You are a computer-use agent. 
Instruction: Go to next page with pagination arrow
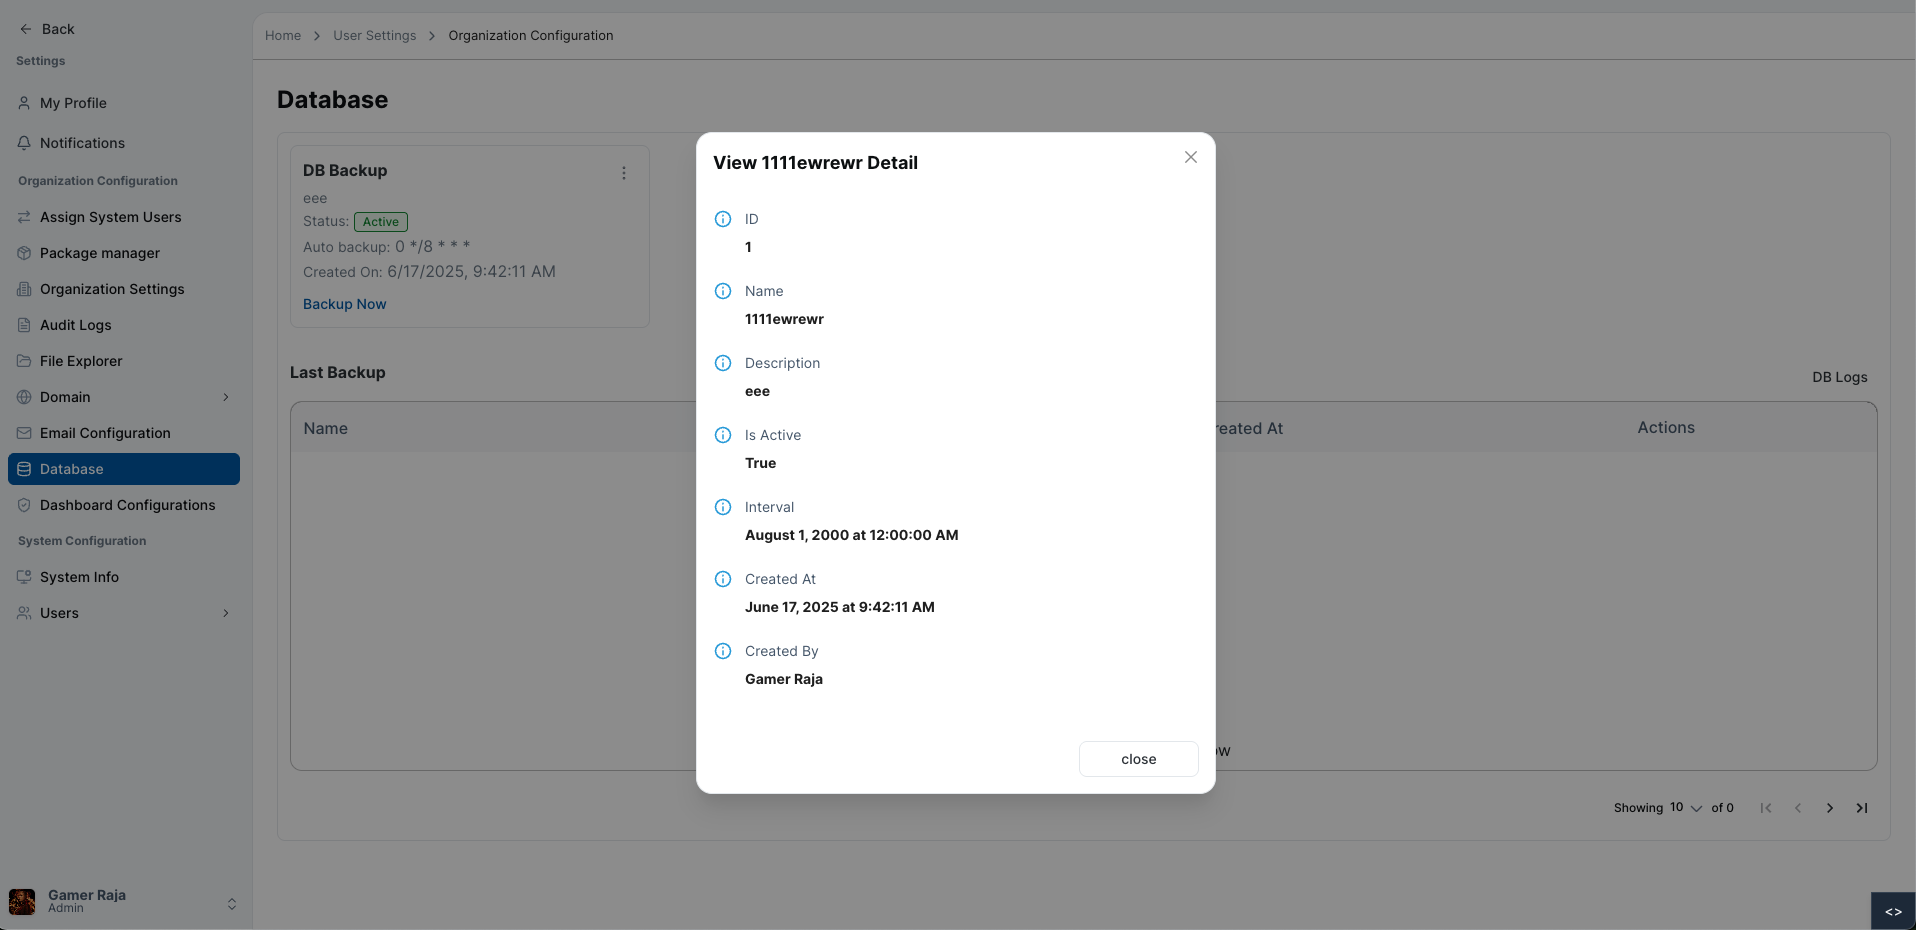pyautogui.click(x=1830, y=808)
